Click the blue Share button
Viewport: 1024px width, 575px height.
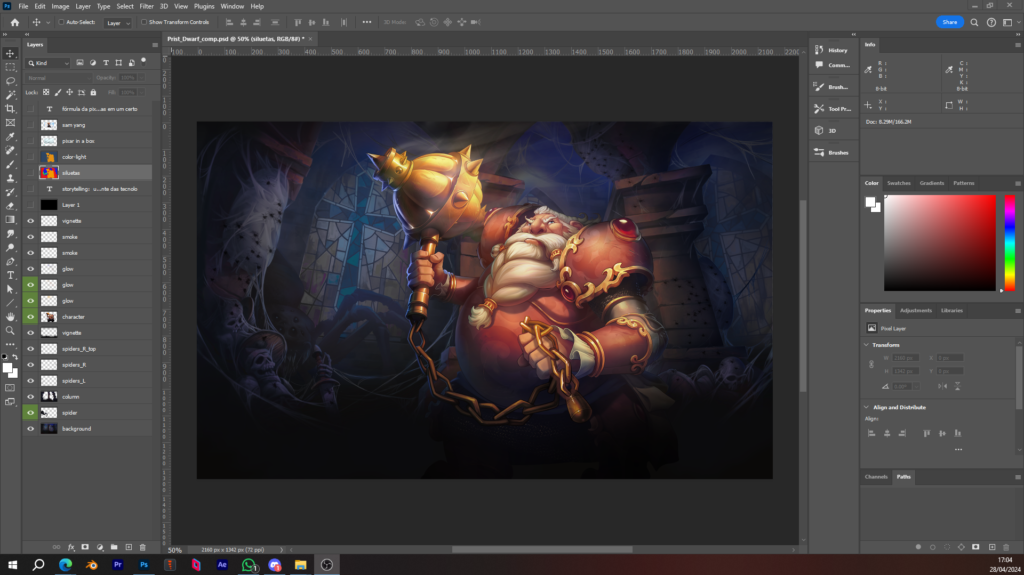point(950,22)
